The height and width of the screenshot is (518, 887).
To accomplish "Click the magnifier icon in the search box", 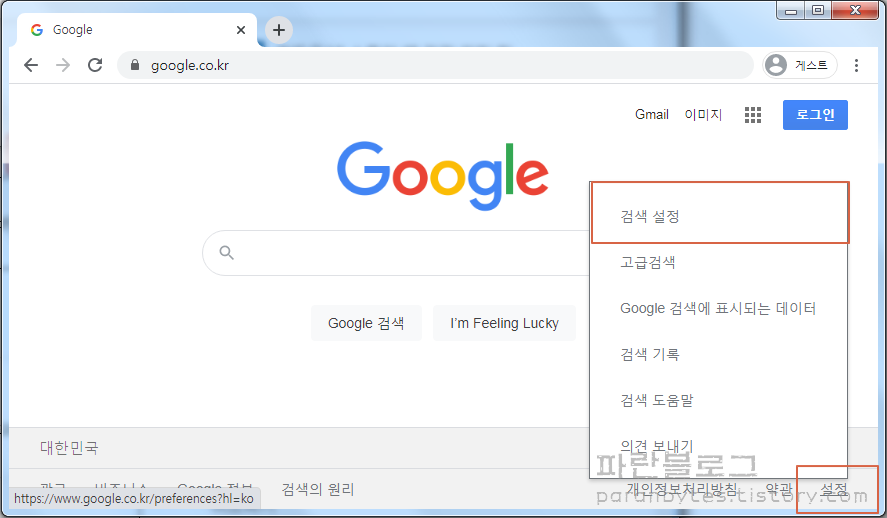I will pyautogui.click(x=227, y=253).
